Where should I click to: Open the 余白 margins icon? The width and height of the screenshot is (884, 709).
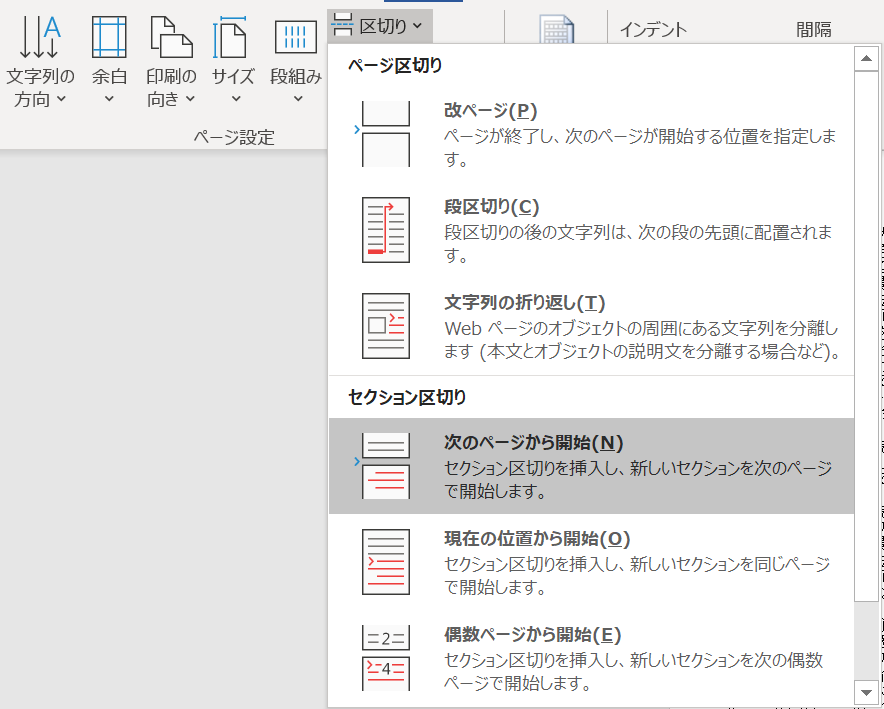[x=109, y=38]
